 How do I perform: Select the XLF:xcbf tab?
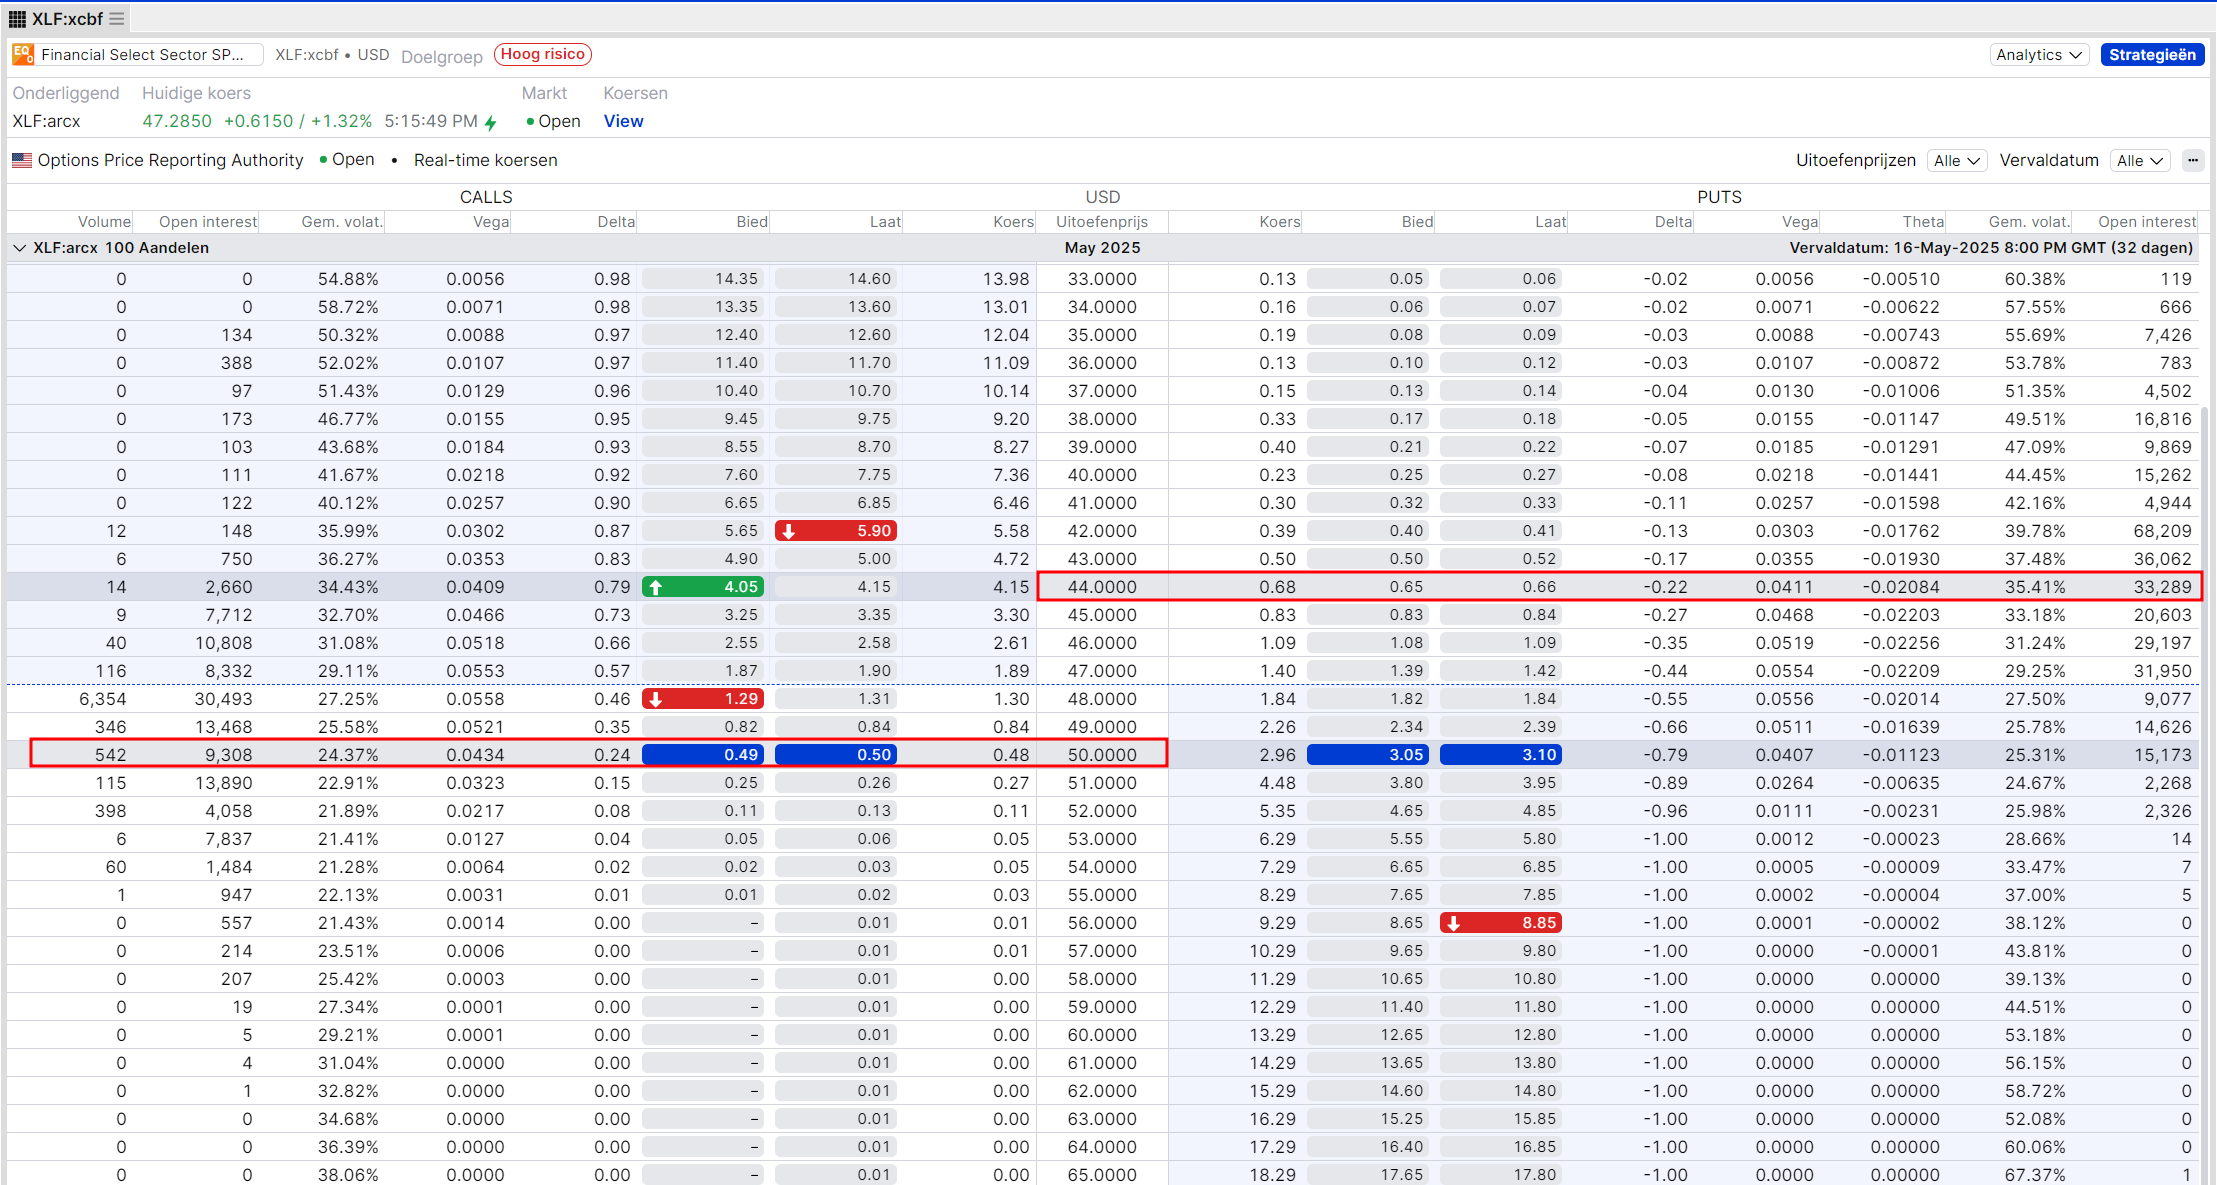67,19
